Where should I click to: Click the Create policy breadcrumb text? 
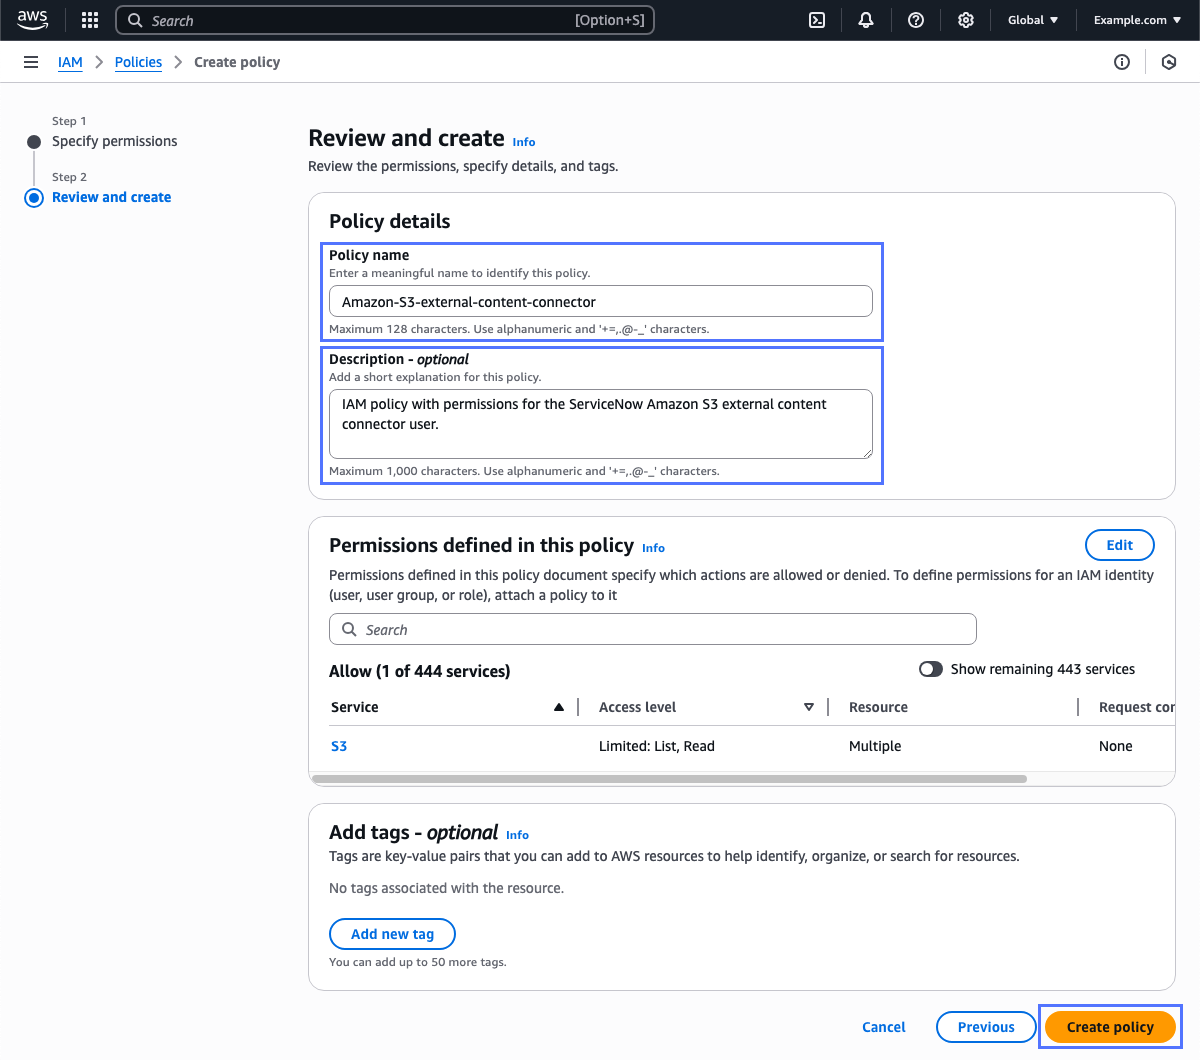237,62
